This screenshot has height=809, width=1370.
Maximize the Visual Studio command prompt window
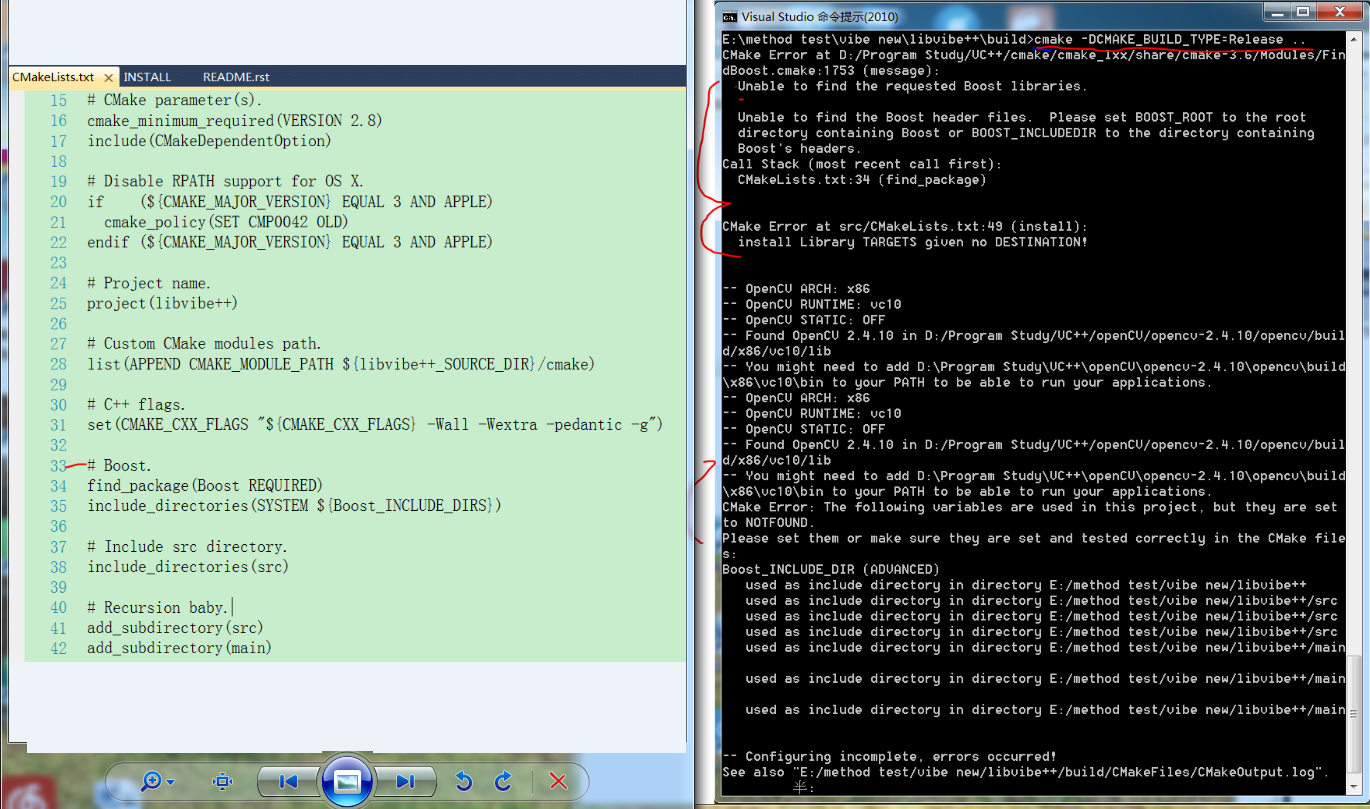1302,12
